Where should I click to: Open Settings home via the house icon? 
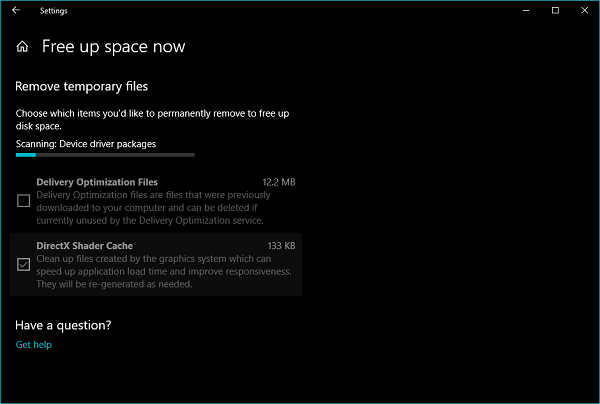[23, 47]
